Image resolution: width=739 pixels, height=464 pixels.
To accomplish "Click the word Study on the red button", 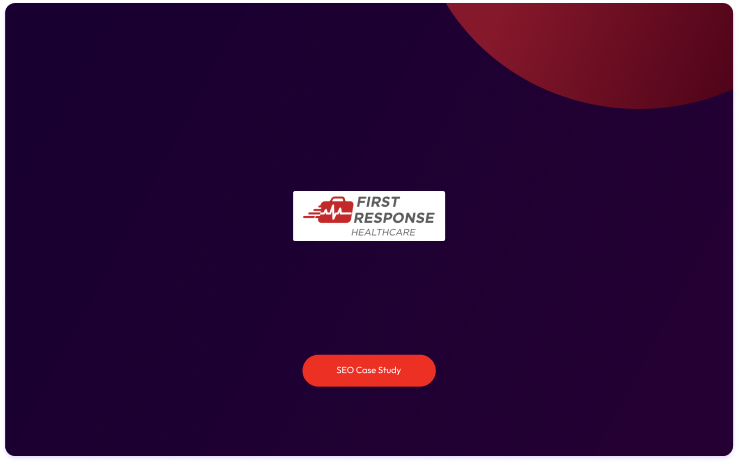I will [x=389, y=371].
